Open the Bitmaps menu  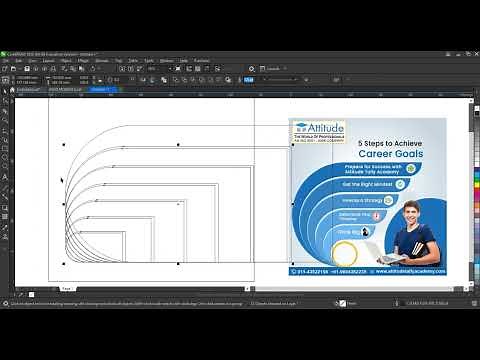pyautogui.click(x=102, y=61)
